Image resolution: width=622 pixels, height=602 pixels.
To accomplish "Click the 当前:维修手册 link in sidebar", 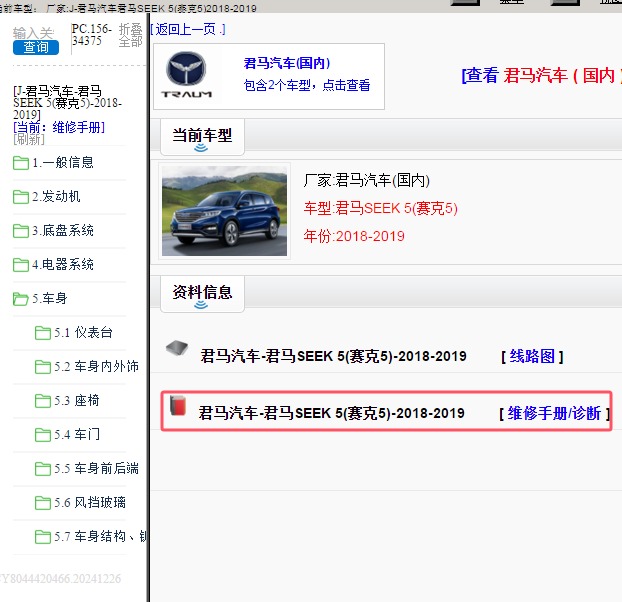I will point(59,127).
